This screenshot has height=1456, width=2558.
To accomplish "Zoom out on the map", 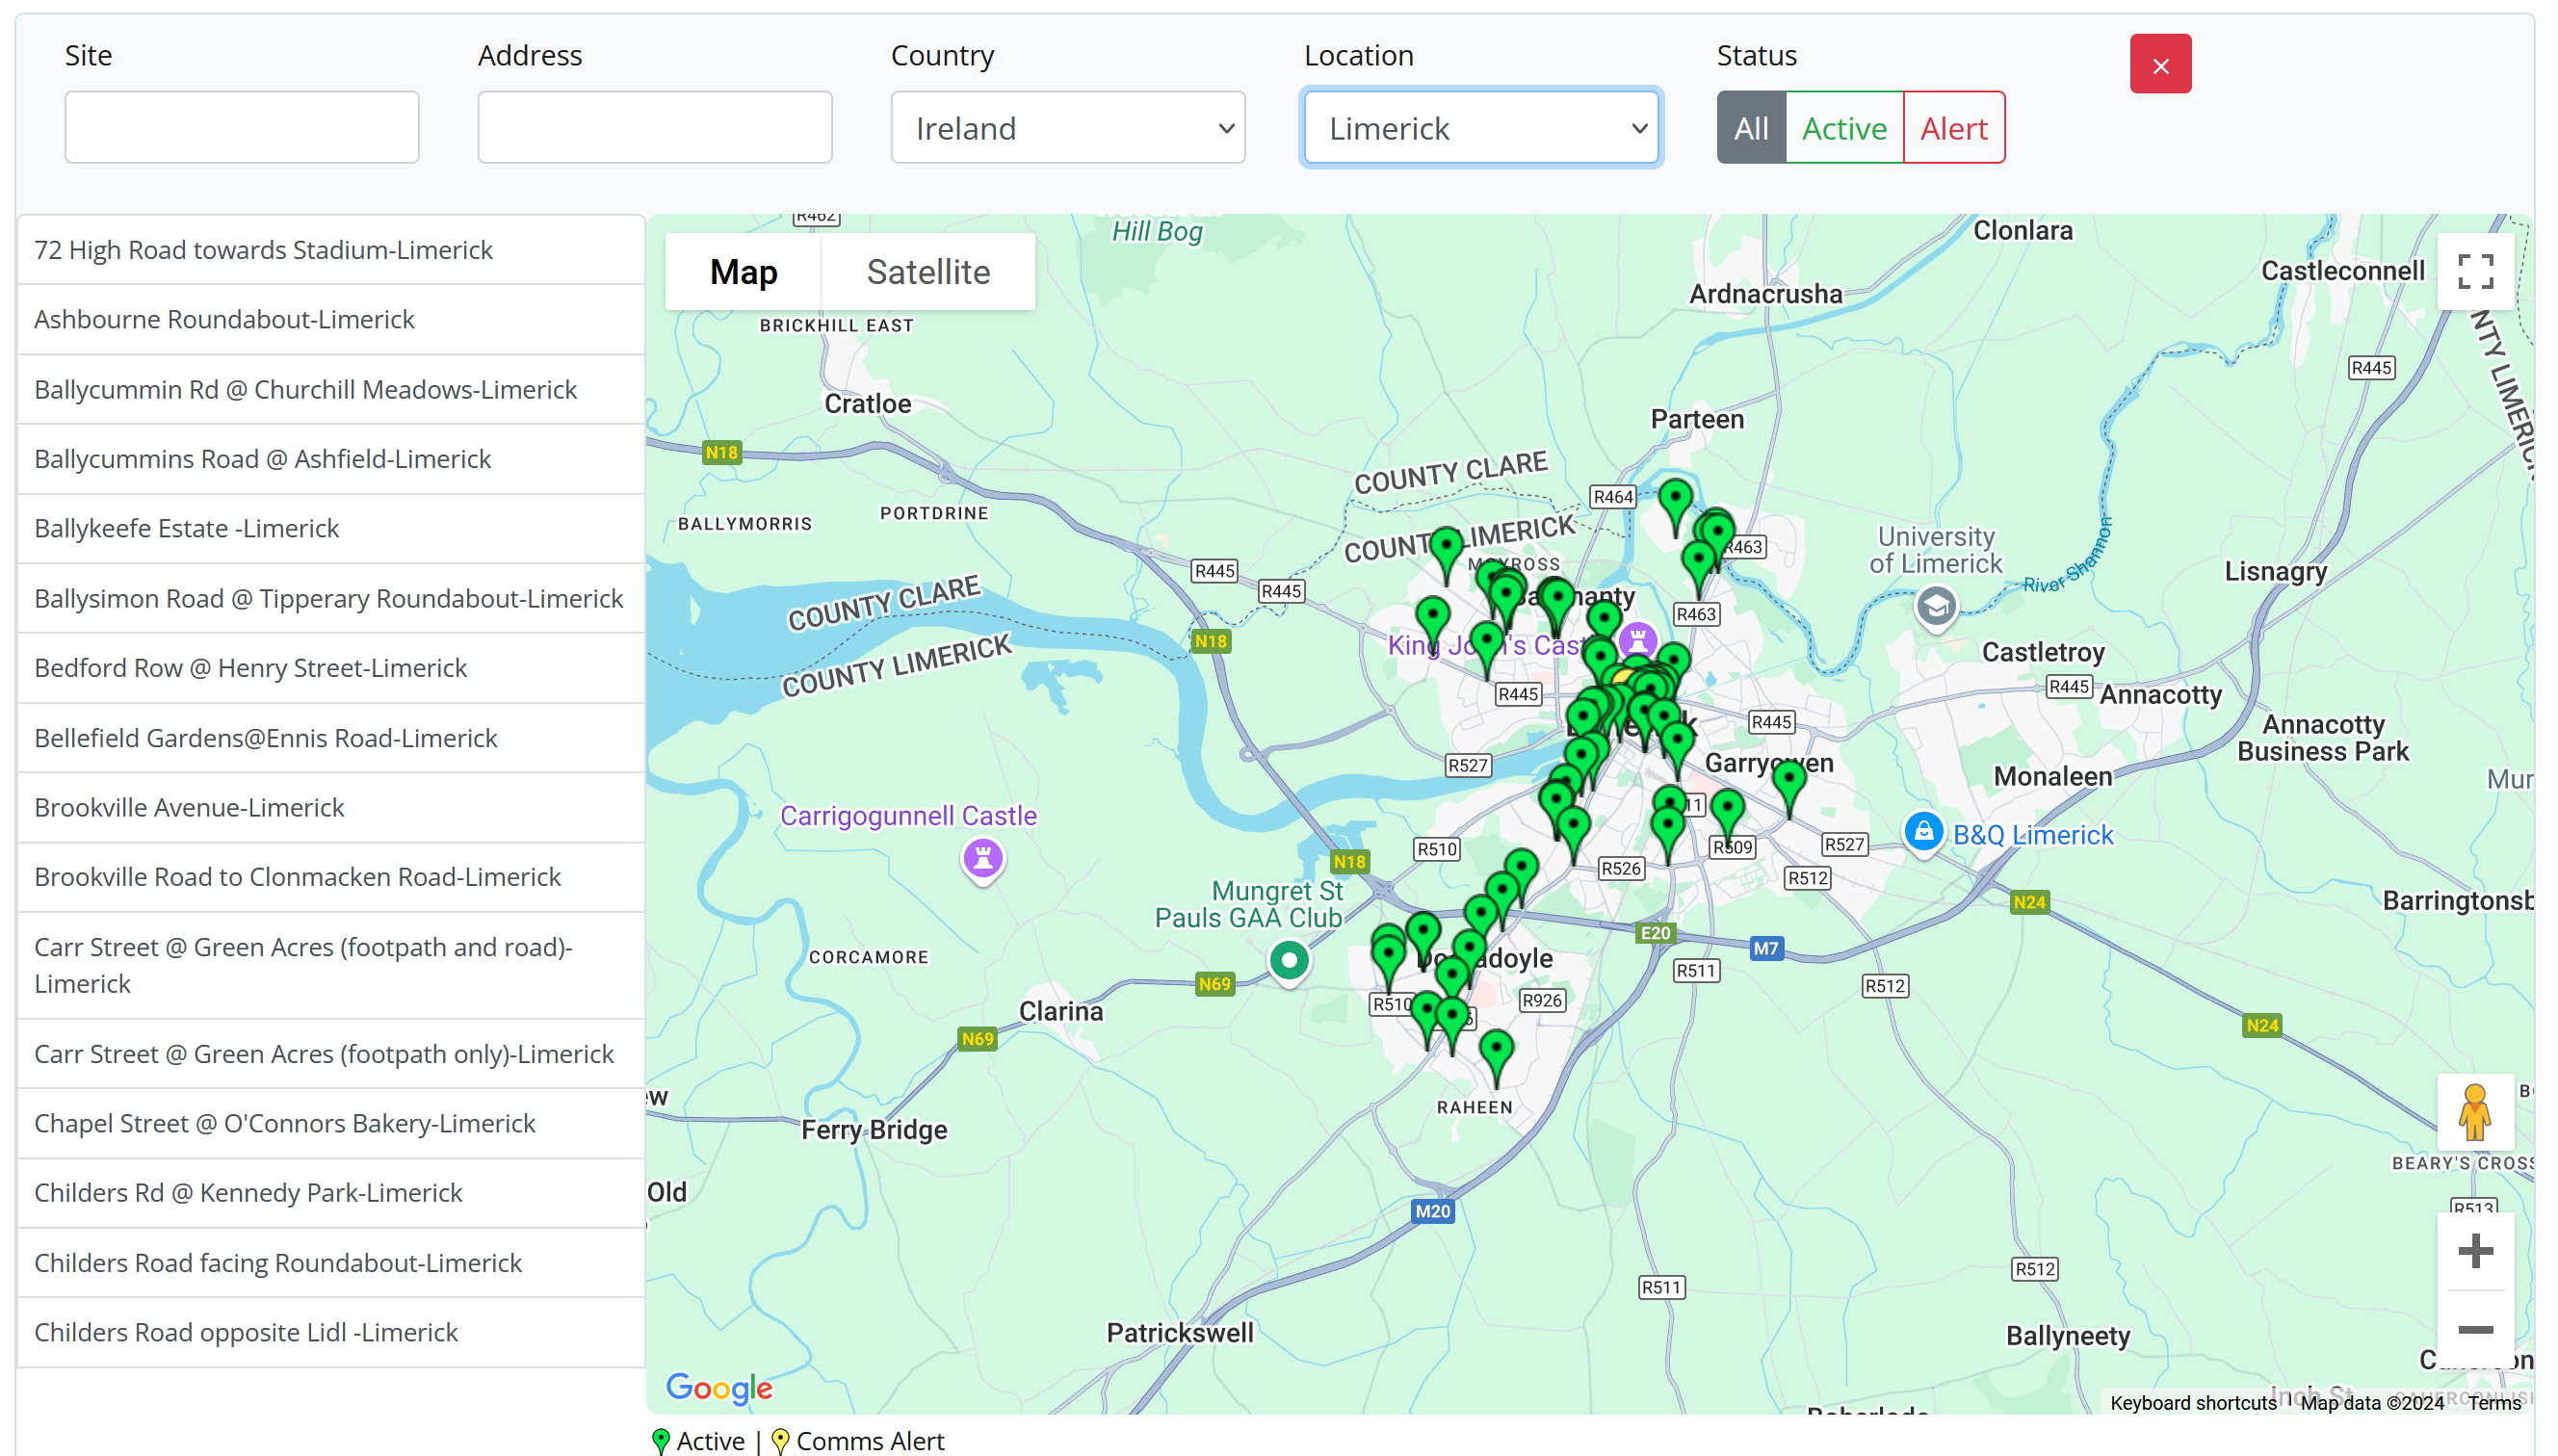I will [2474, 1328].
